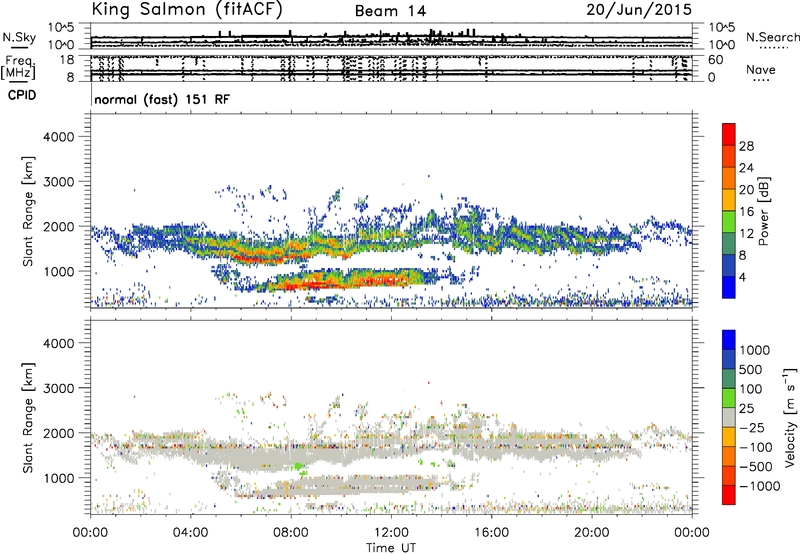The height and width of the screenshot is (554, 800).
Task: Pick the bright blue bottom segment of power colorbar
Action: tap(729, 287)
